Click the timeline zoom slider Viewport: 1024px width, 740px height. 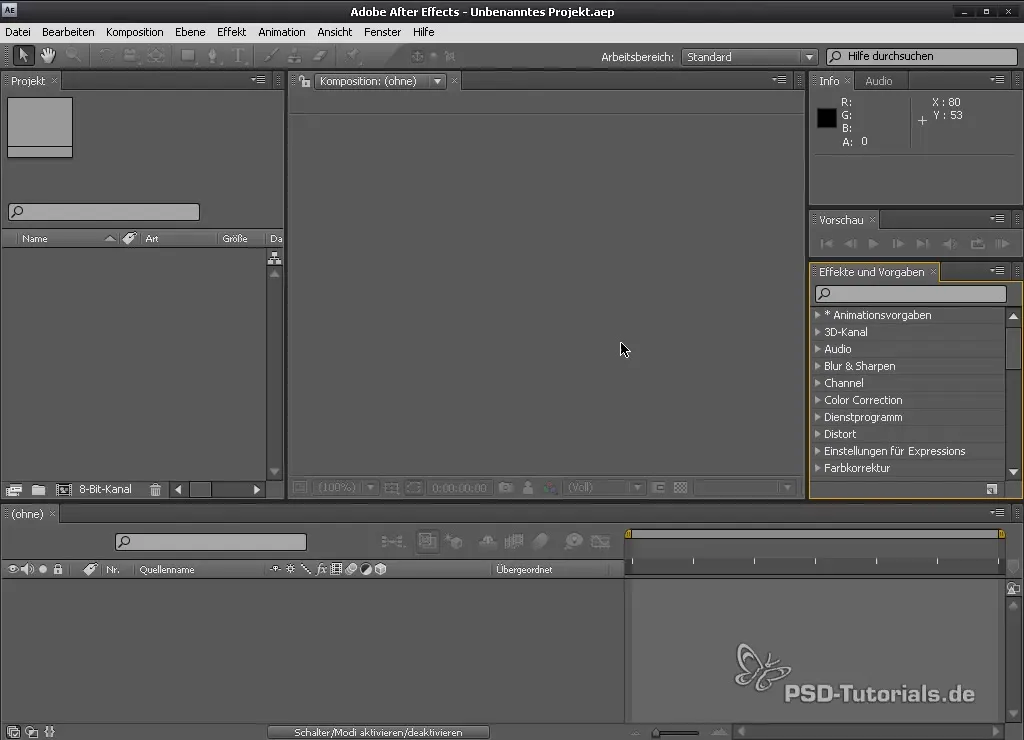tap(675, 732)
